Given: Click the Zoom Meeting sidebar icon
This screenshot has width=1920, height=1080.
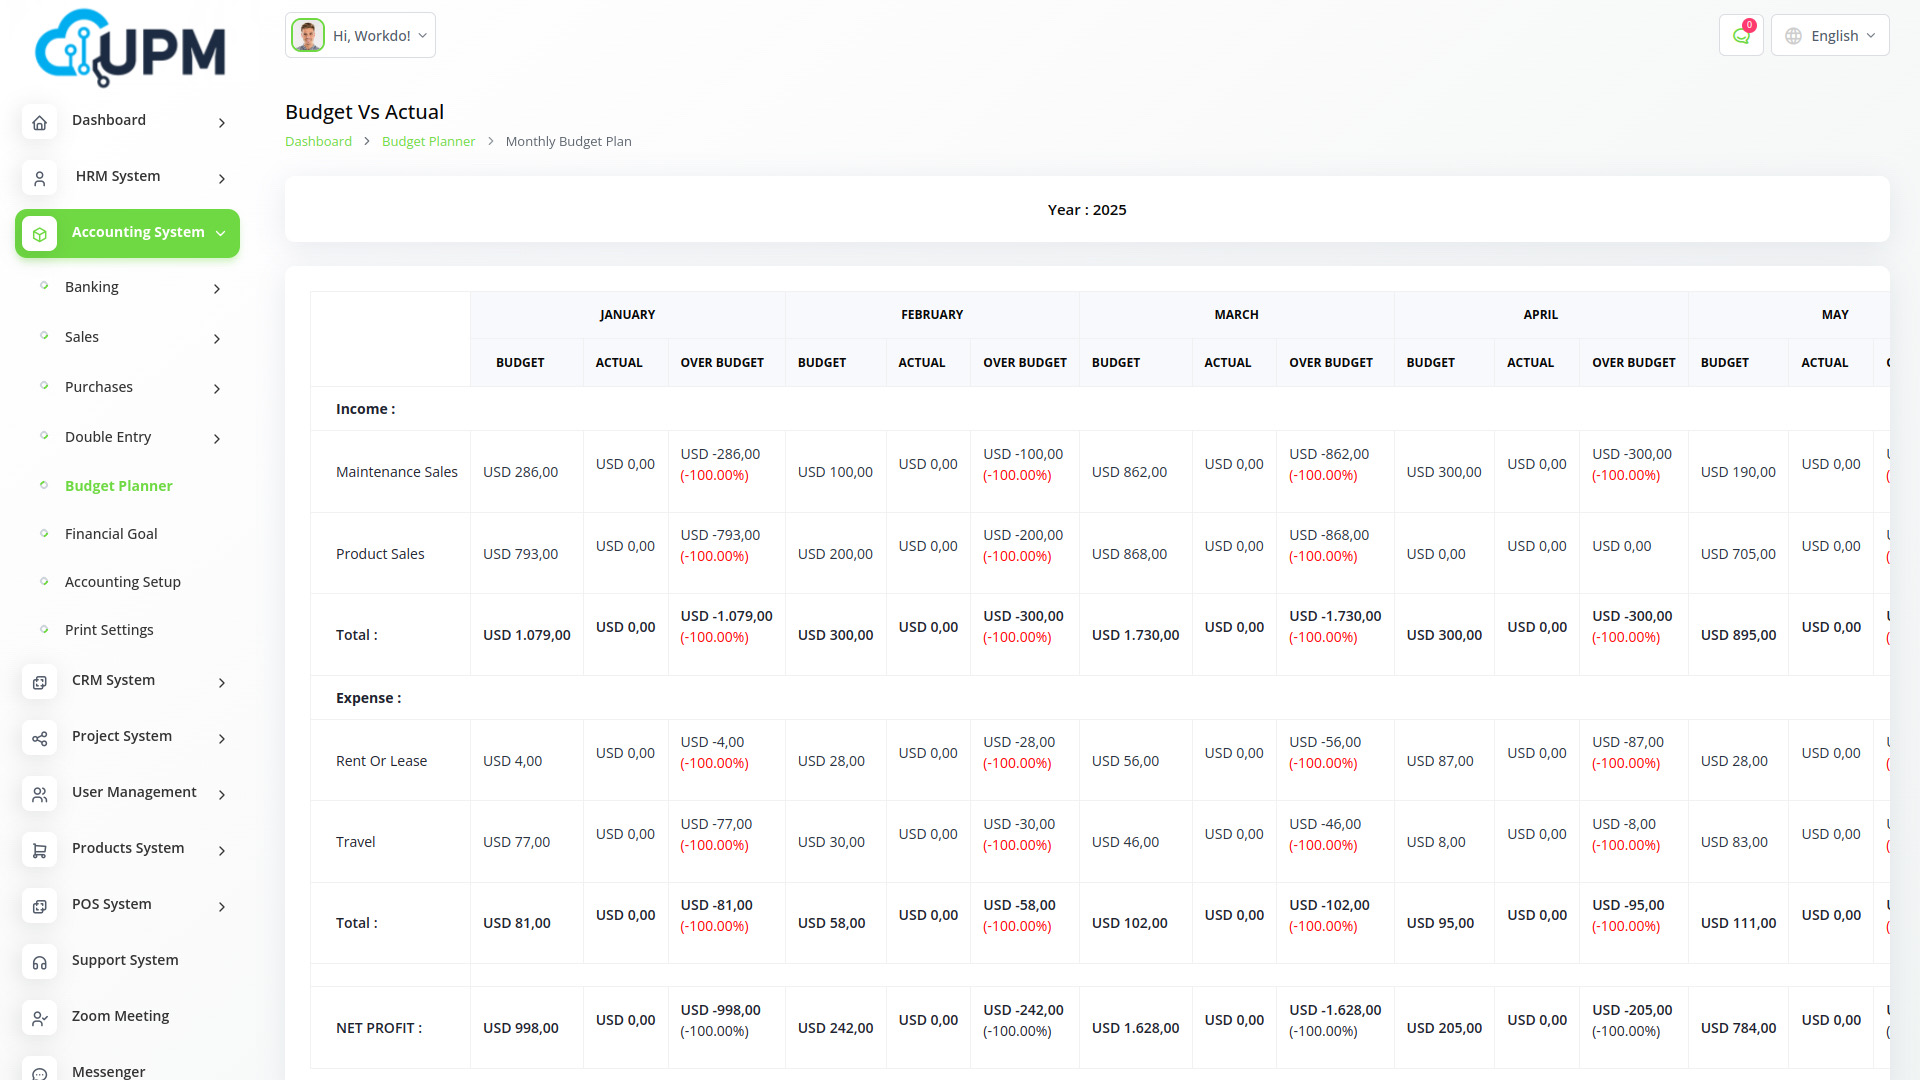Looking at the screenshot, I should (39, 1018).
